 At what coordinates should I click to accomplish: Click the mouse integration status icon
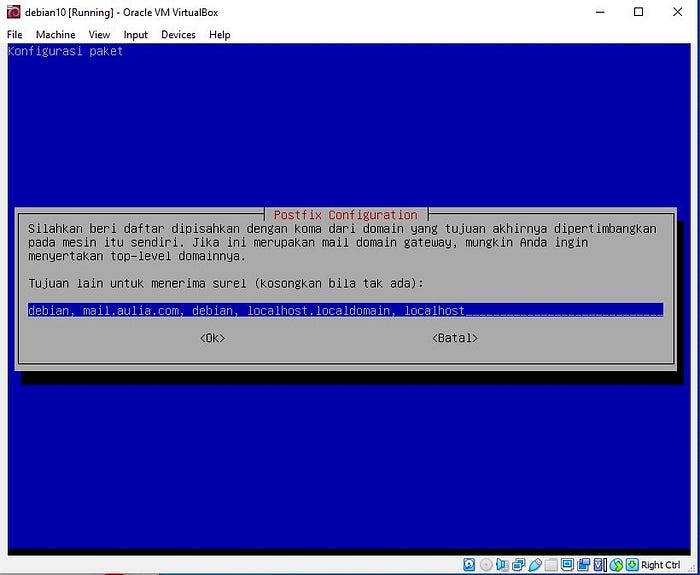616,564
